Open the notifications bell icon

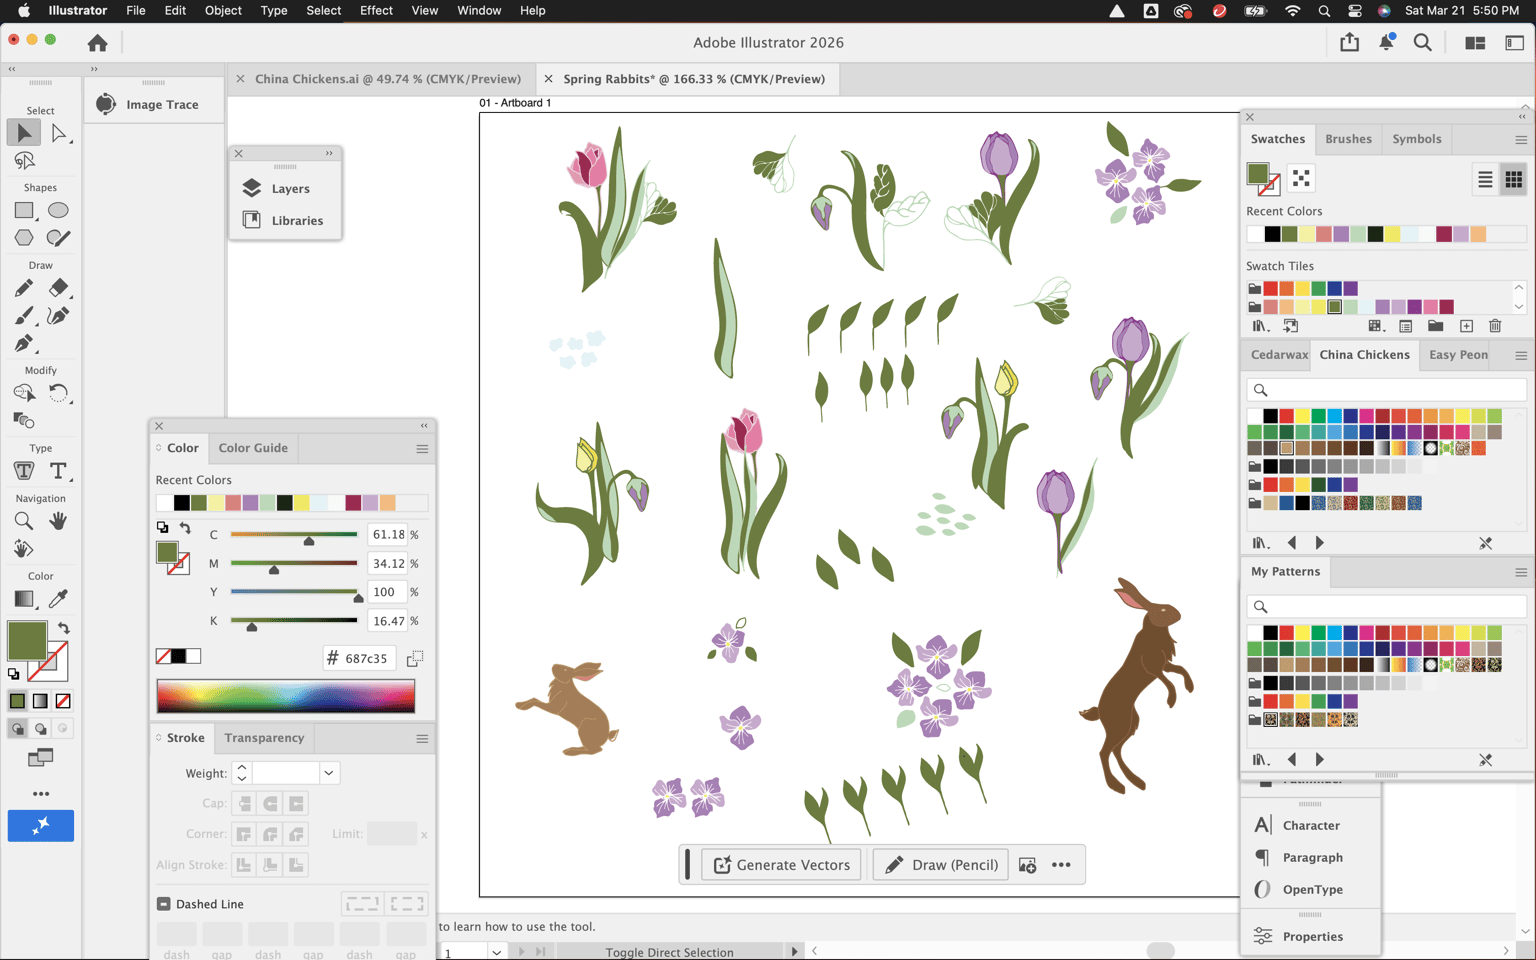click(x=1387, y=42)
